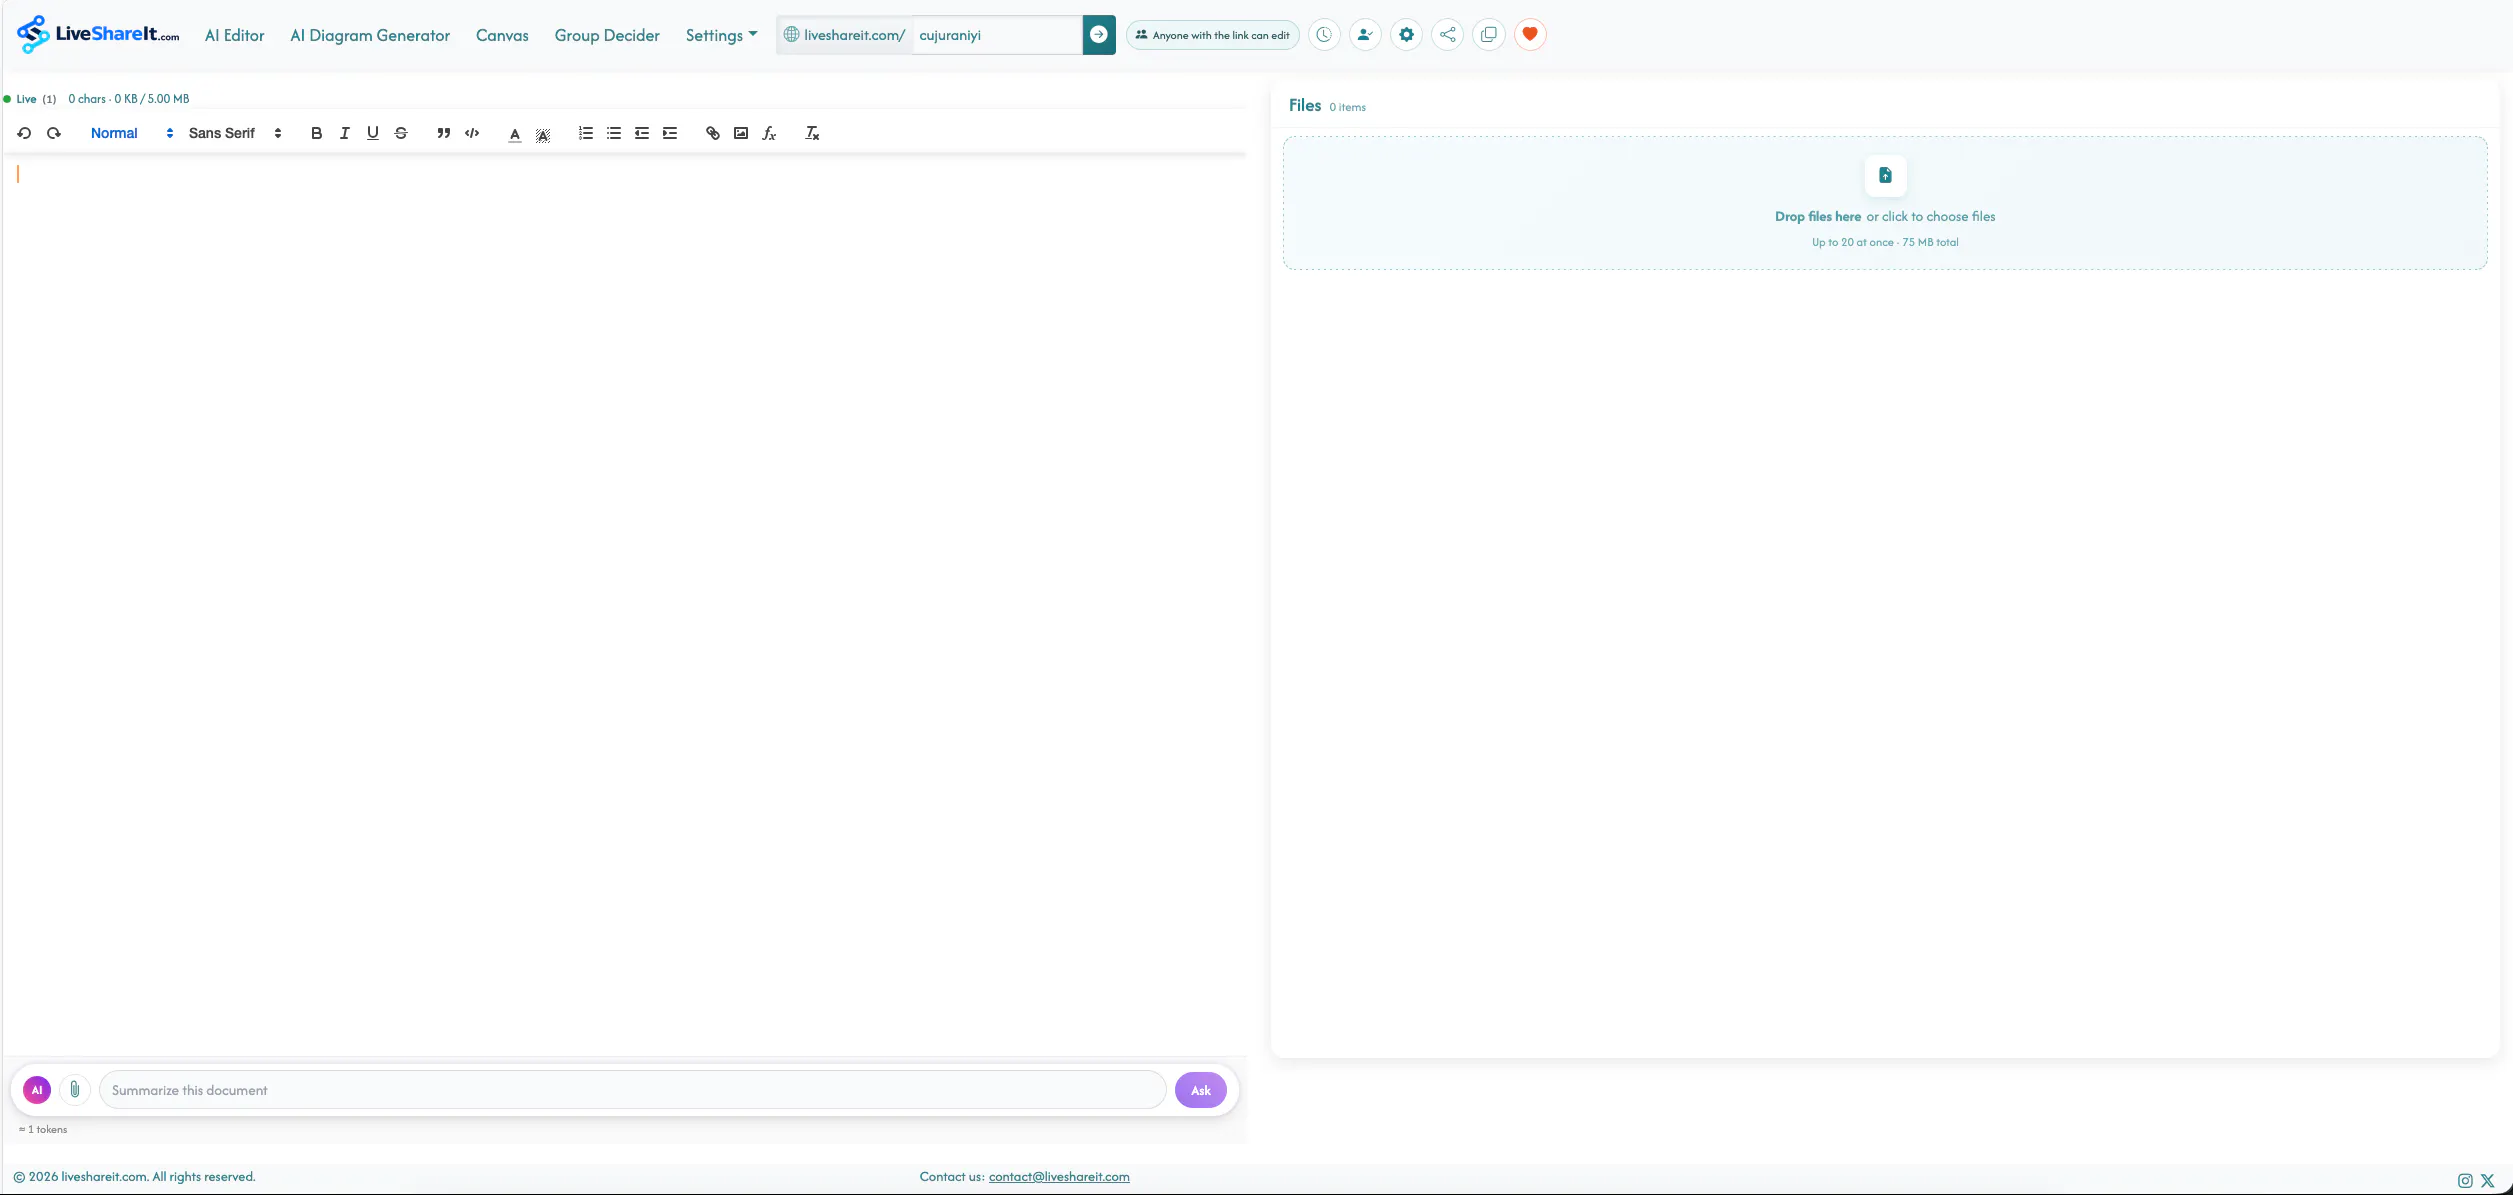Click the paperclip attach icon
Viewport: 2513px width, 1195px height.
pos(75,1090)
